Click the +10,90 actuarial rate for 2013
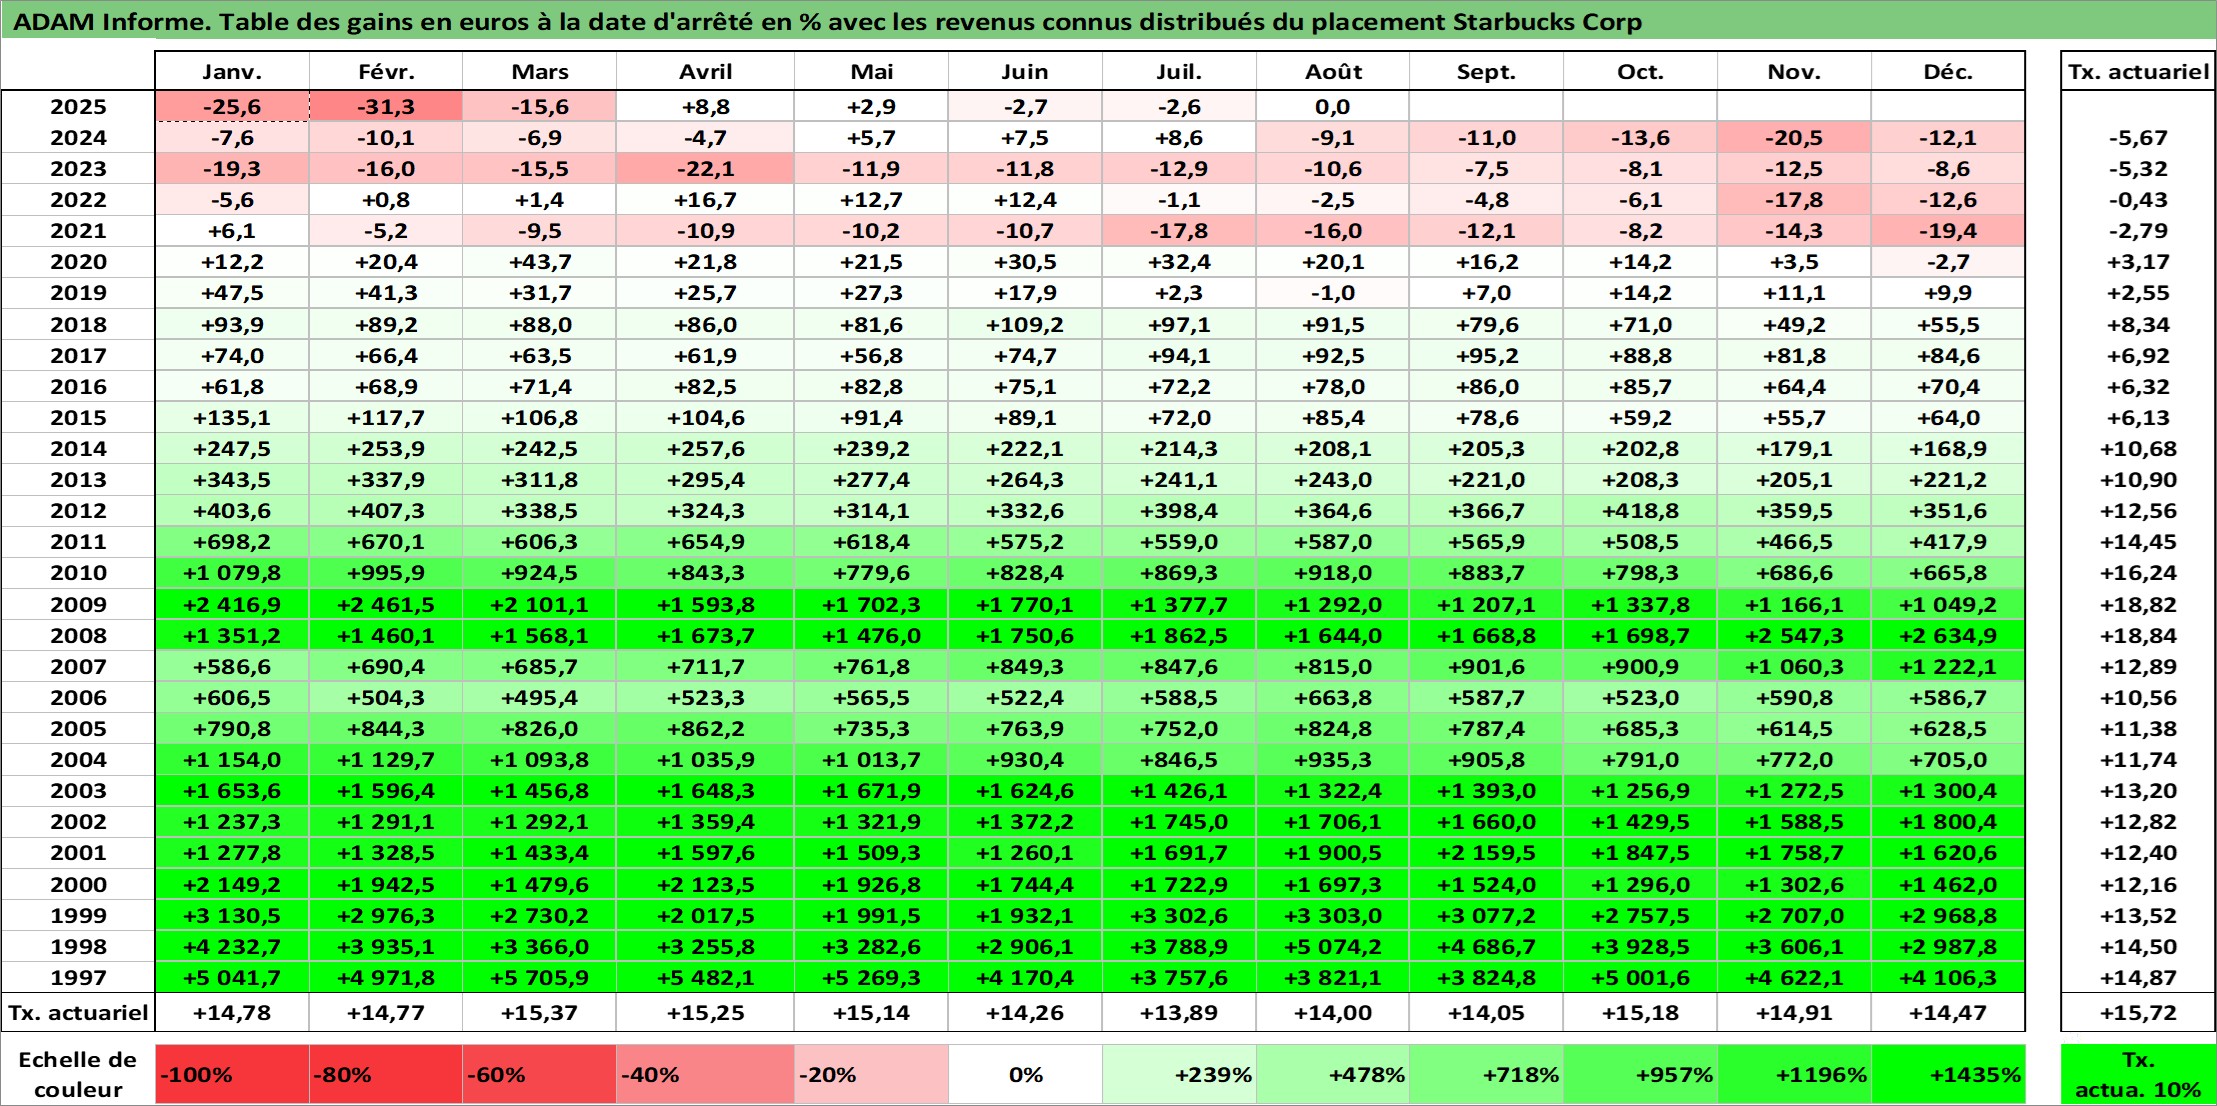The height and width of the screenshot is (1106, 2217). 2138,480
